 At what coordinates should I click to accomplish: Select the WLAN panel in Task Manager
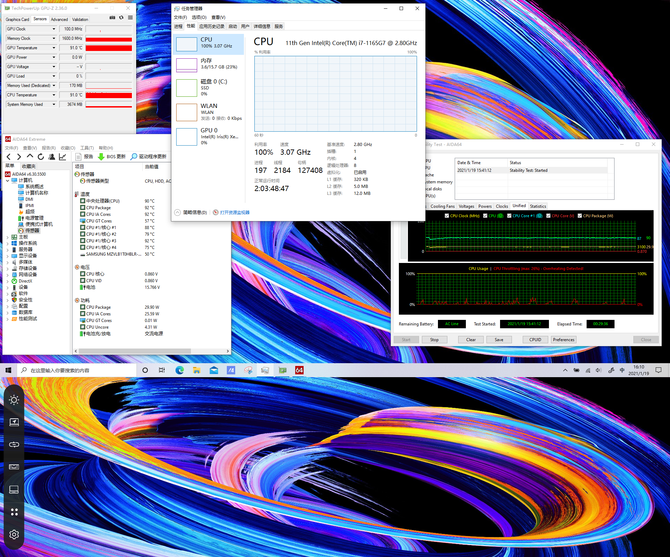pos(209,112)
